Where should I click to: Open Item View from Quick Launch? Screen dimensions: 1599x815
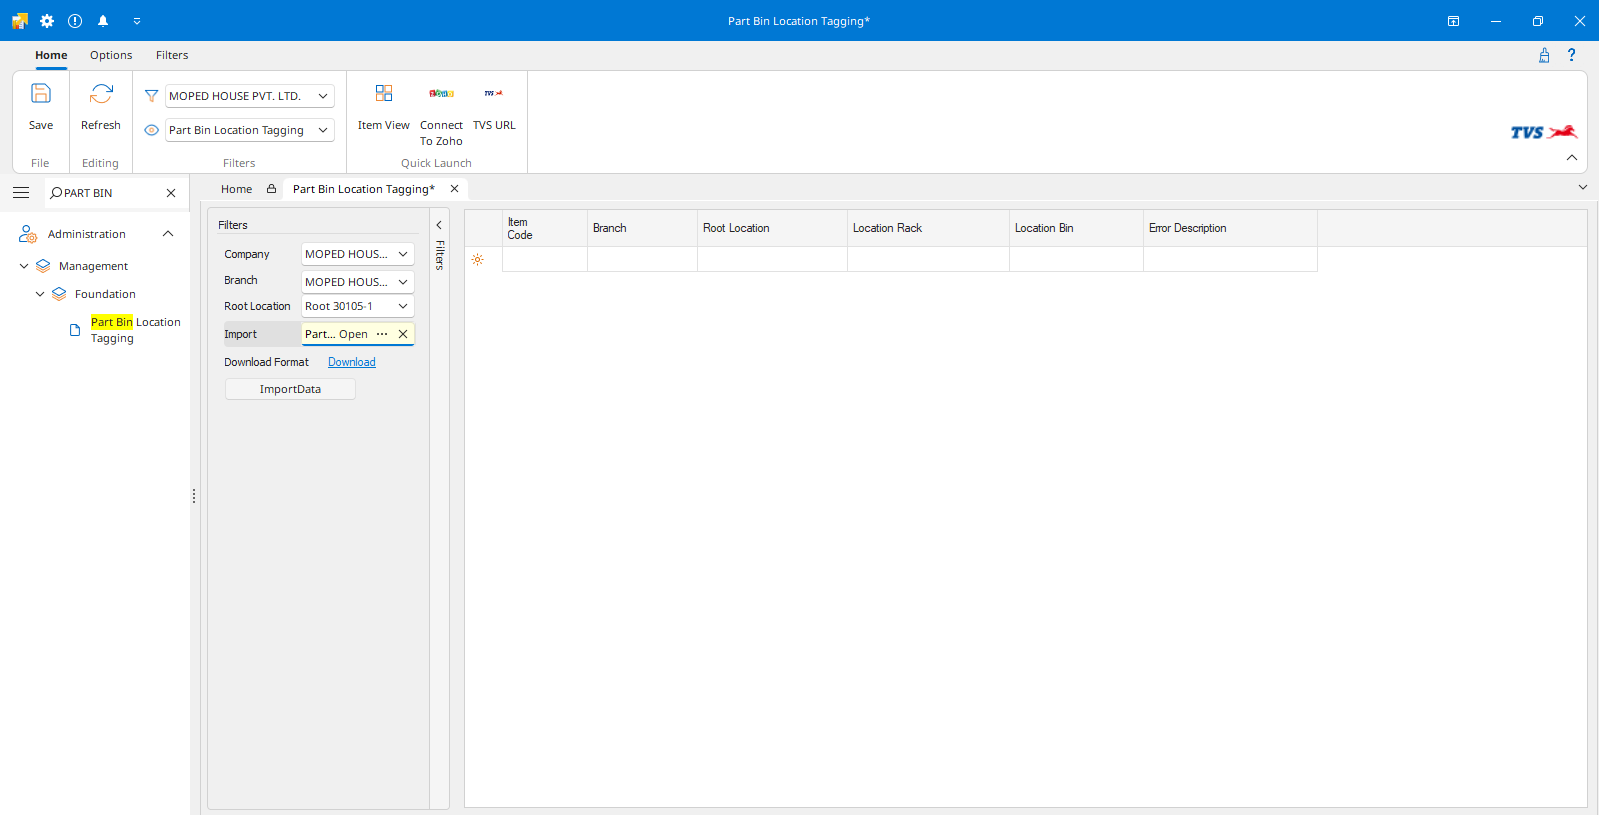383,95
